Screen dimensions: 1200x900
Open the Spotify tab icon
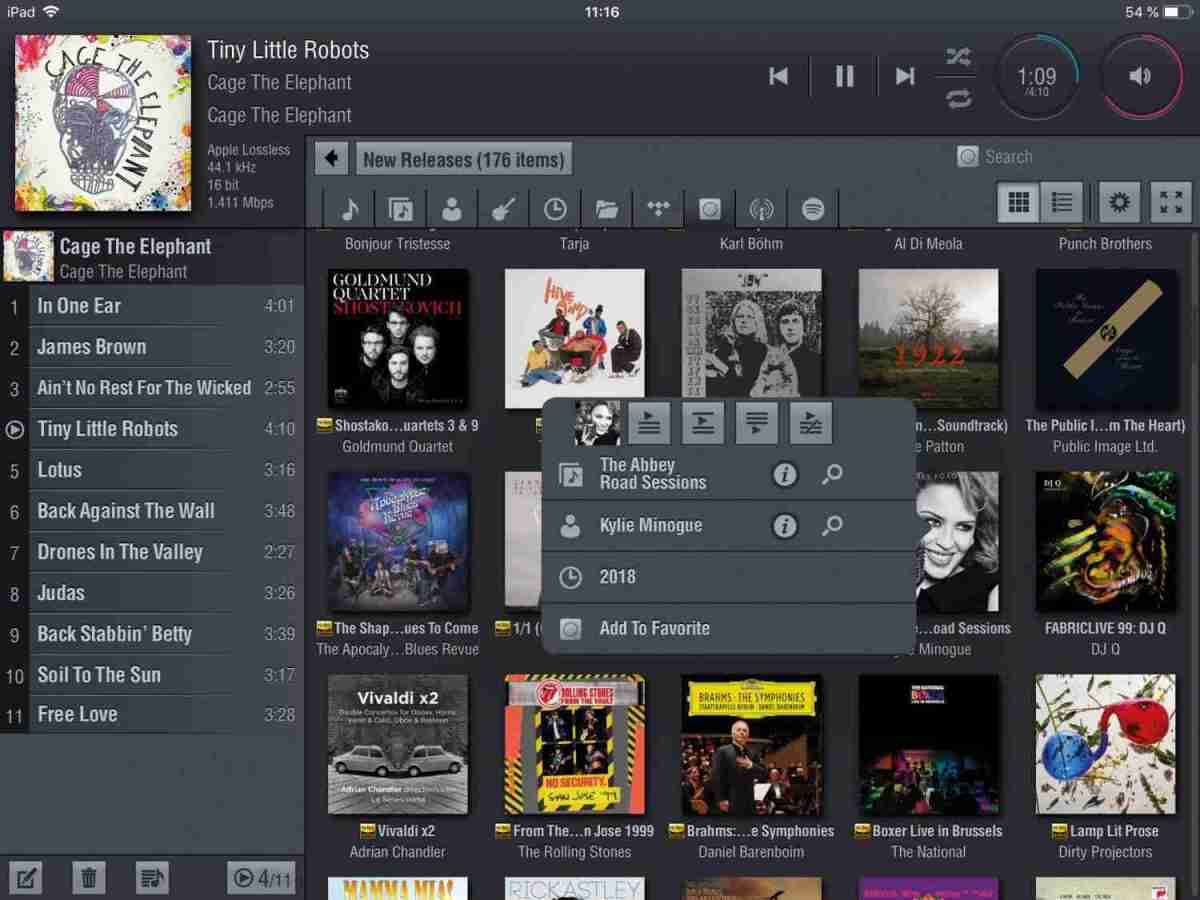click(x=813, y=209)
